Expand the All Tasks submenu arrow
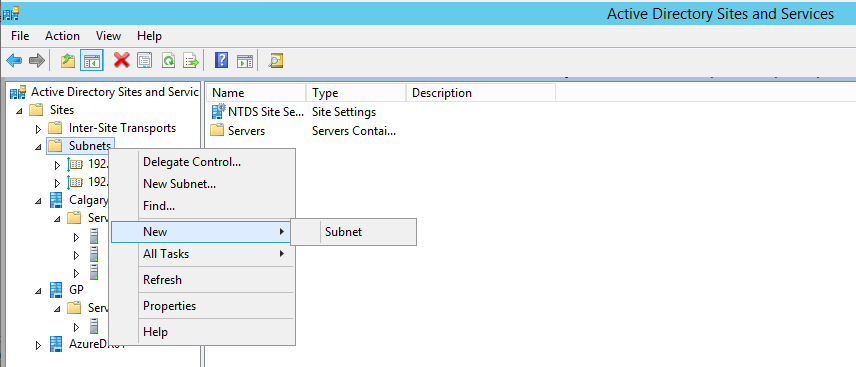The image size is (856, 367). coord(282,254)
